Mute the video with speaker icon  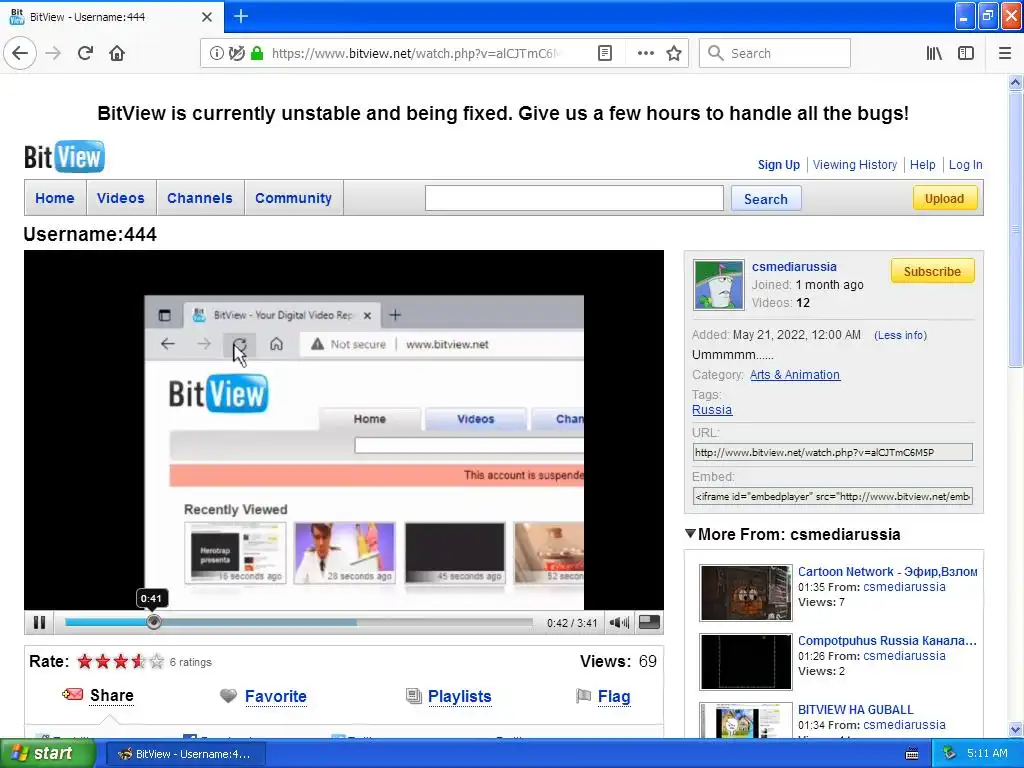(619, 622)
